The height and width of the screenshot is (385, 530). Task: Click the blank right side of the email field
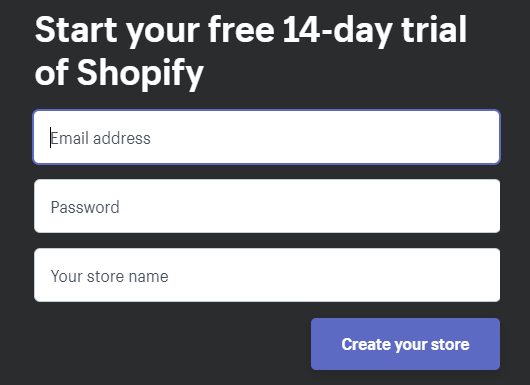tap(372, 137)
